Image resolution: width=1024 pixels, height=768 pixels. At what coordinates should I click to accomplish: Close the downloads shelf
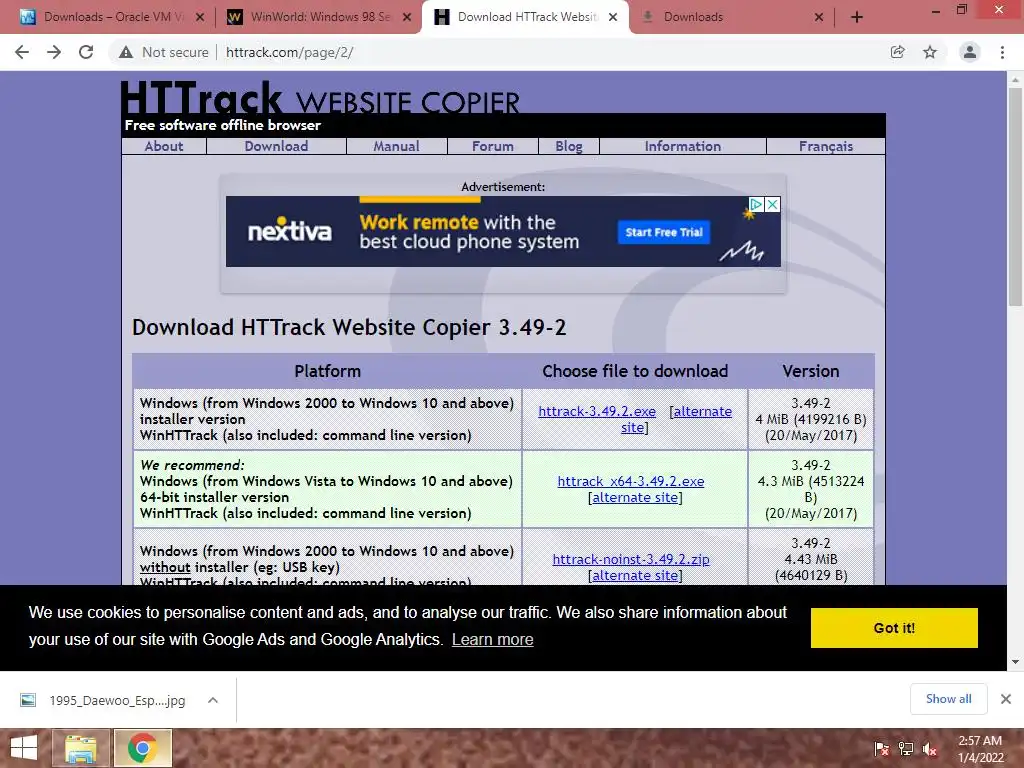[x=1006, y=699]
